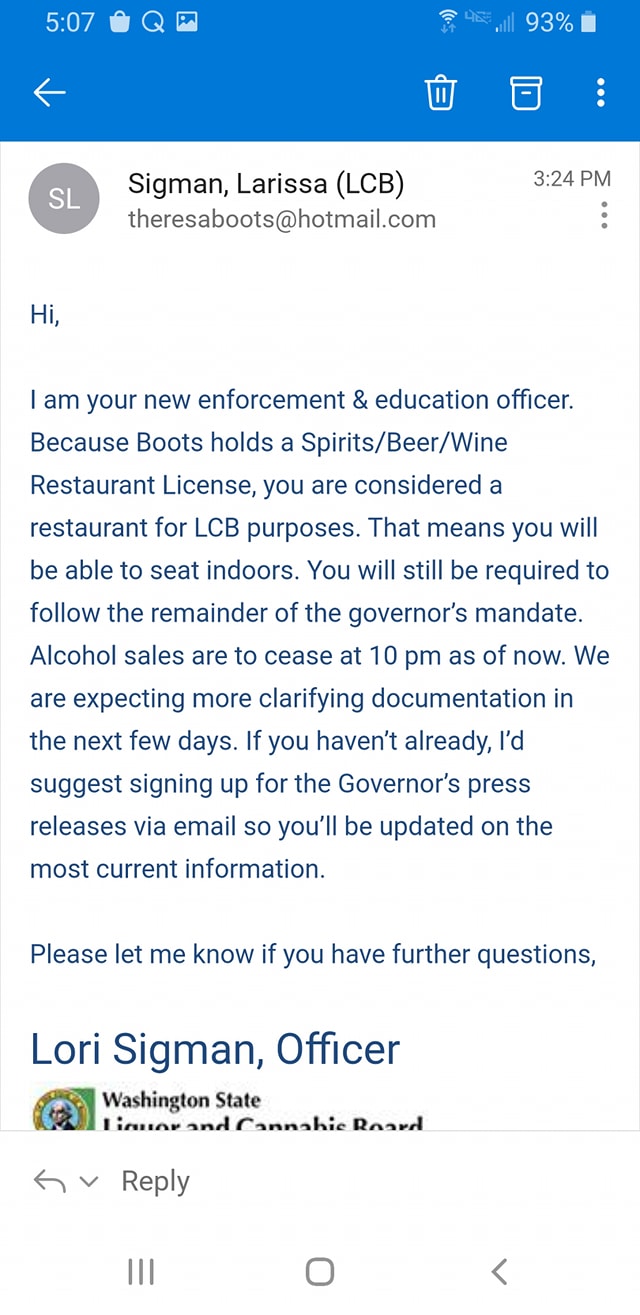This screenshot has height=1315, width=640.
Task: Tap theresaboots@hotmail.com address
Action: coord(282,219)
